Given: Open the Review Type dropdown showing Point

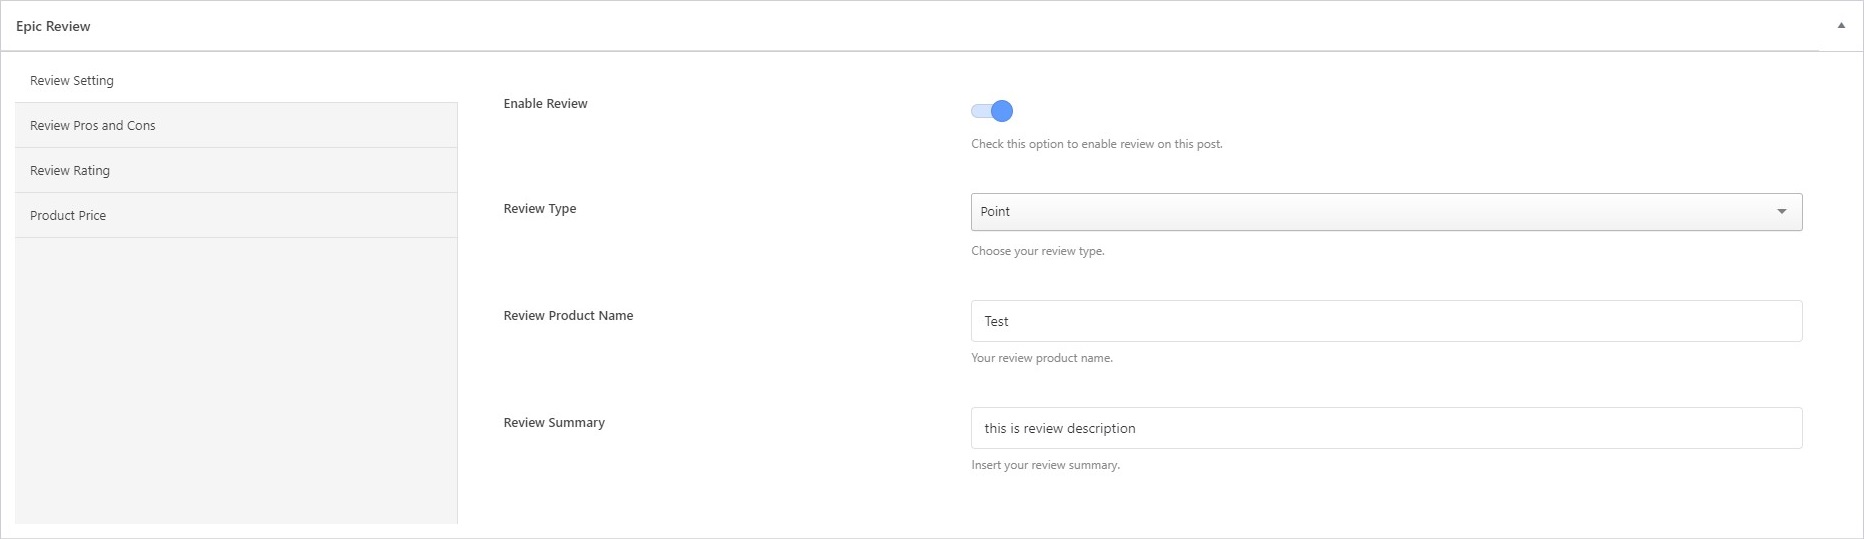Looking at the screenshot, I should coord(1370,212).
